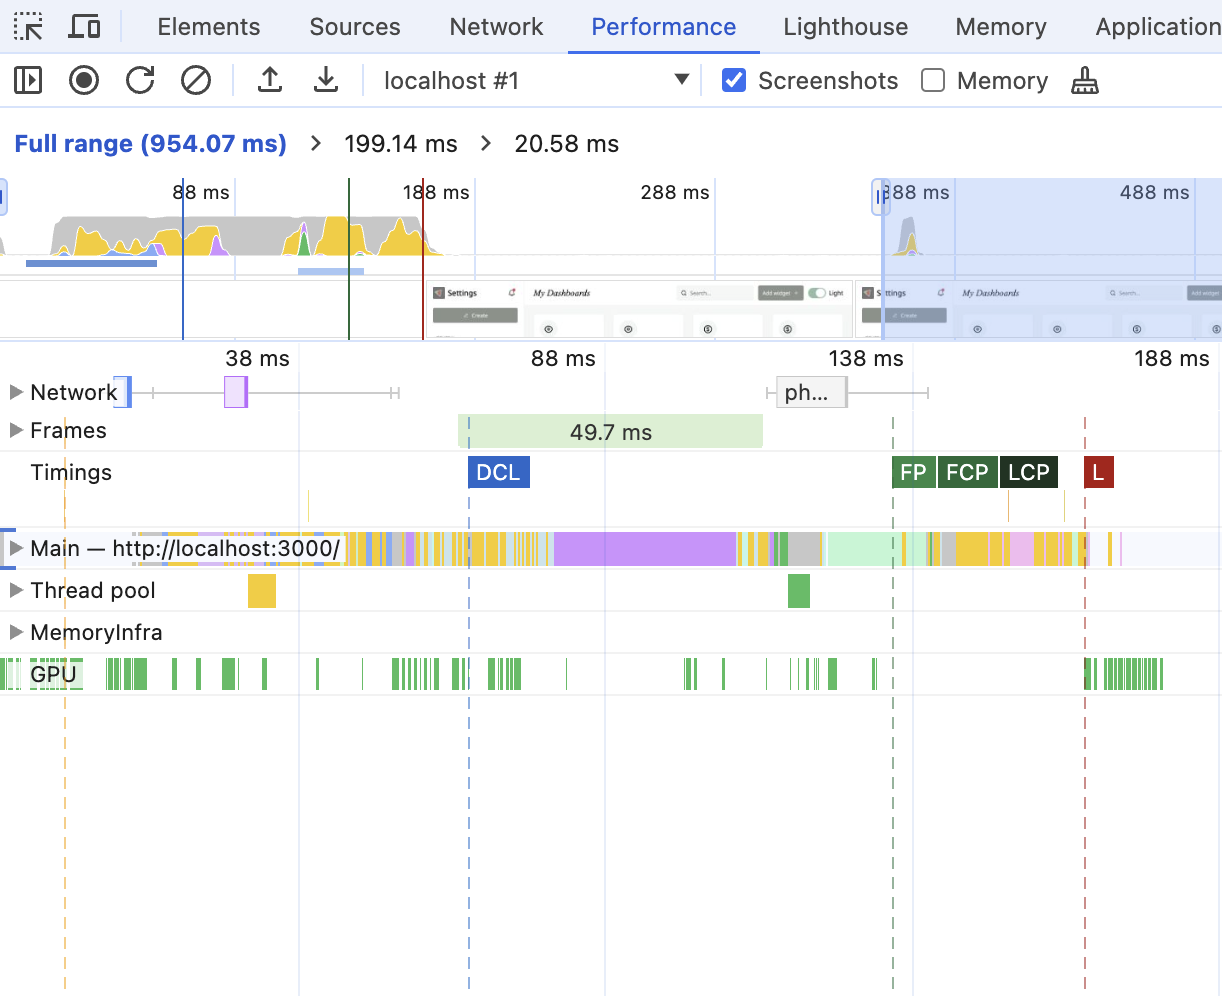The height and width of the screenshot is (996, 1222).
Task: Click the reload and record icon
Action: (x=140, y=80)
